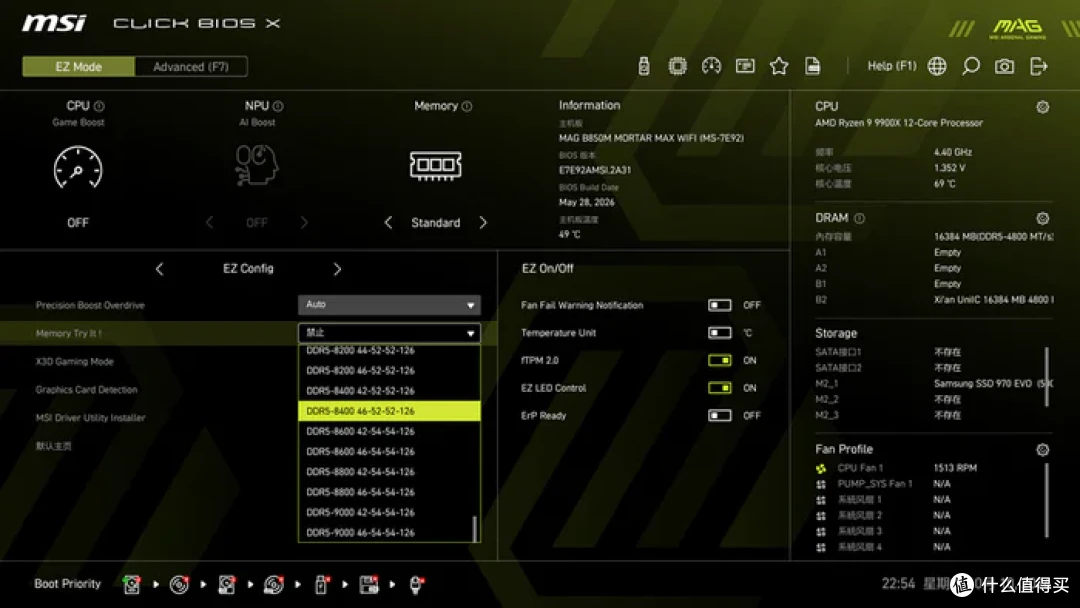Click the CPU chip toolbar icon
This screenshot has height=608, width=1080.
678,66
